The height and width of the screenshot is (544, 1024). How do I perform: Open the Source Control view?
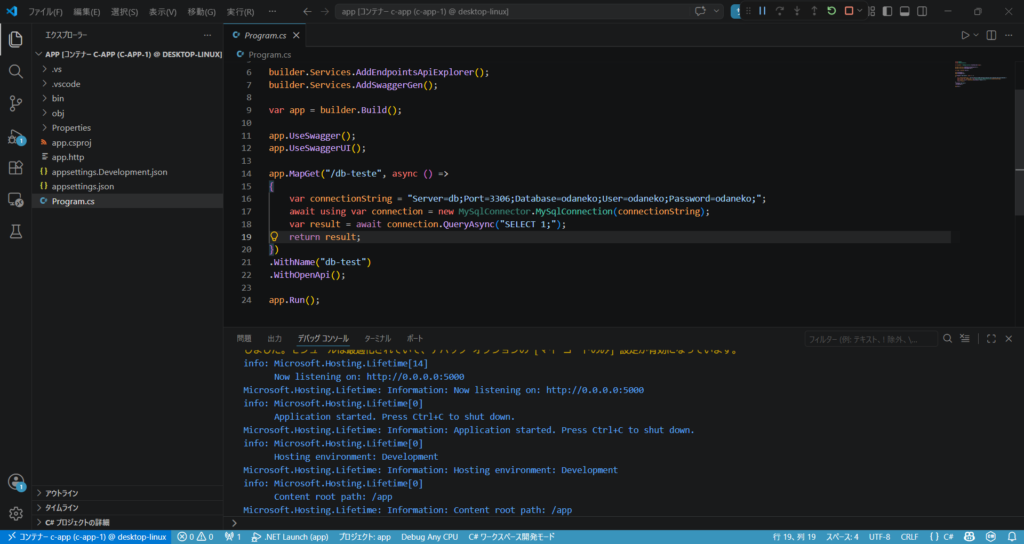[16, 103]
